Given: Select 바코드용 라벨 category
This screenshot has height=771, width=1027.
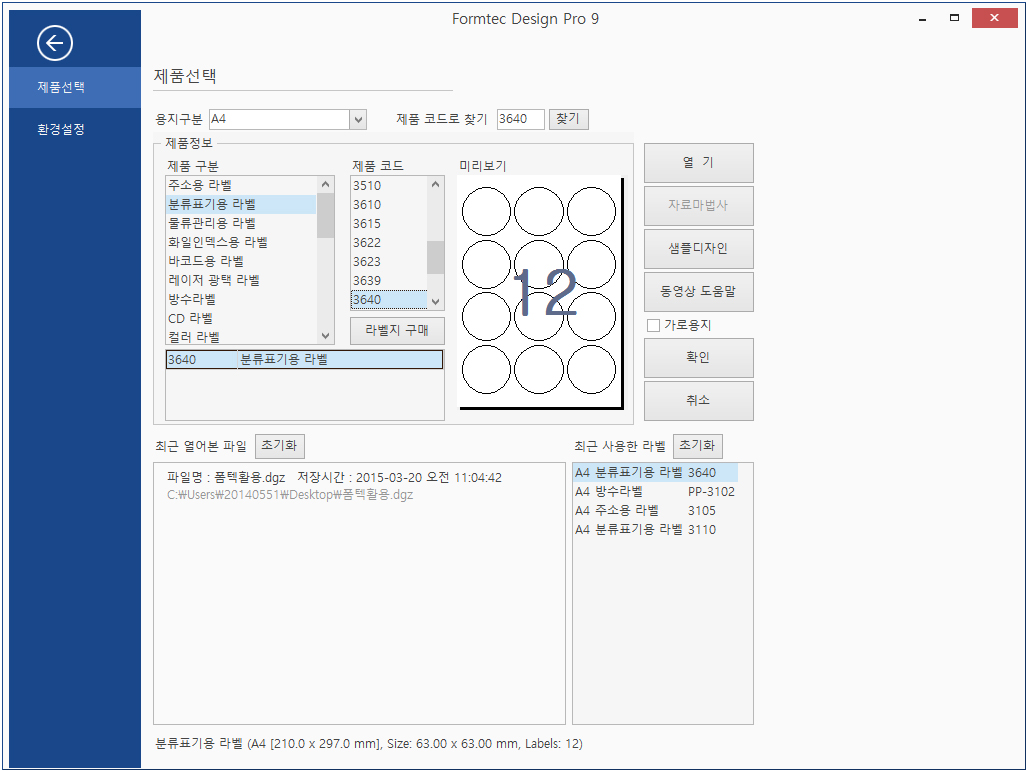Looking at the screenshot, I should [x=241, y=261].
